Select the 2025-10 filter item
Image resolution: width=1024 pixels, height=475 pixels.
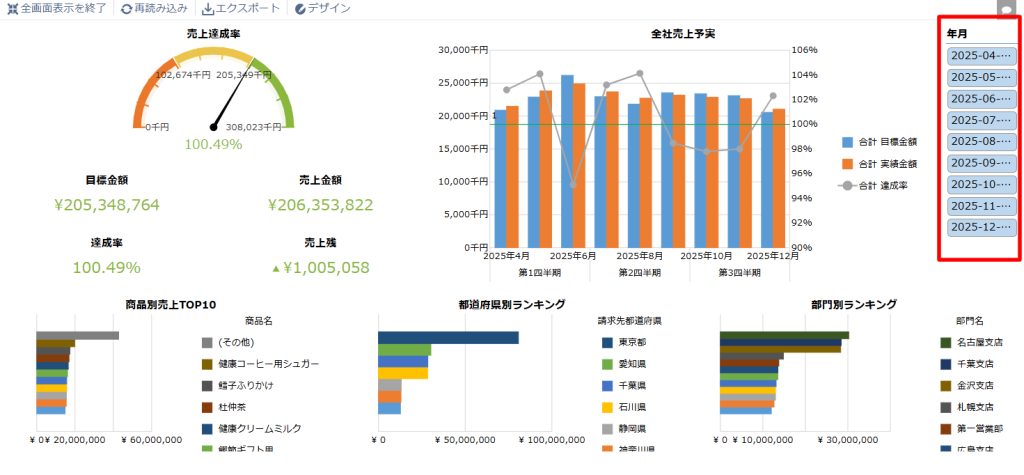tap(982, 185)
